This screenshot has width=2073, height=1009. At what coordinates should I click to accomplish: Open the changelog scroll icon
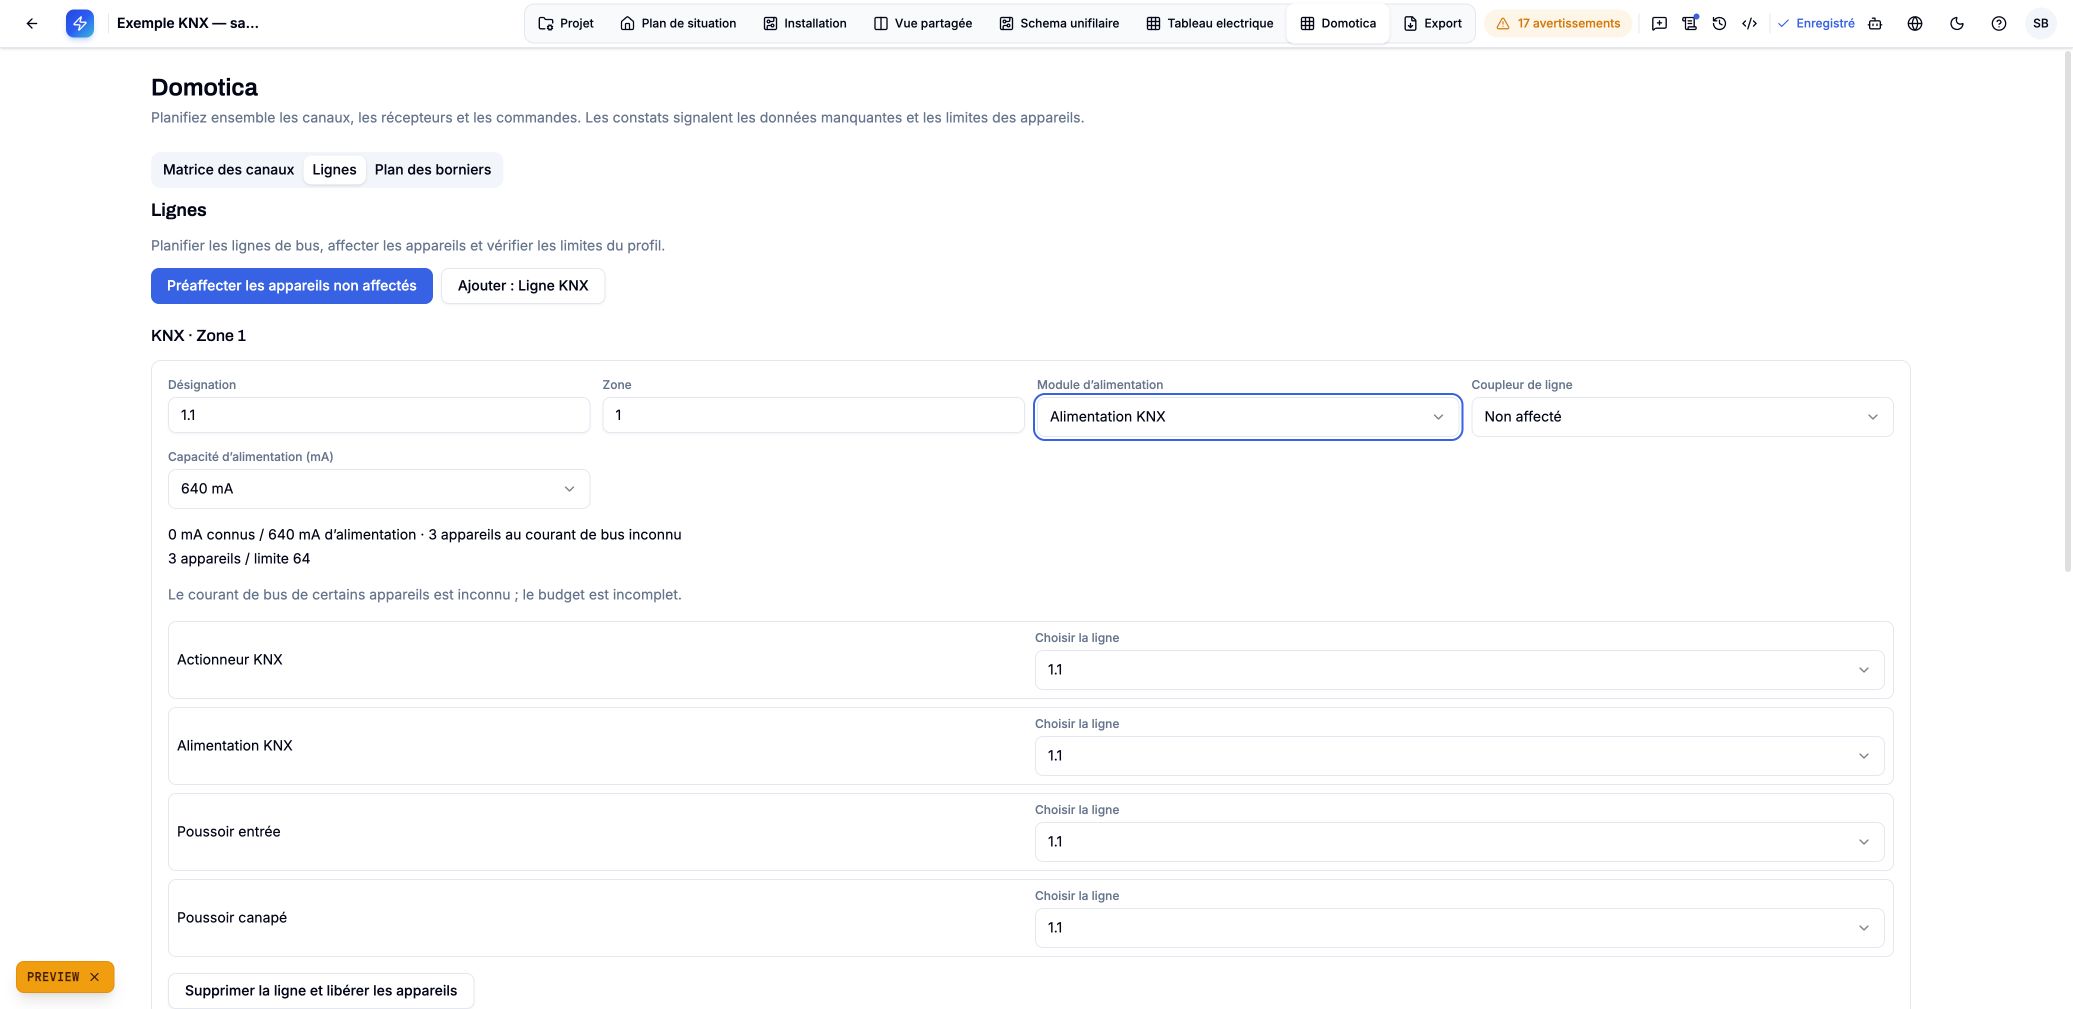[1689, 23]
